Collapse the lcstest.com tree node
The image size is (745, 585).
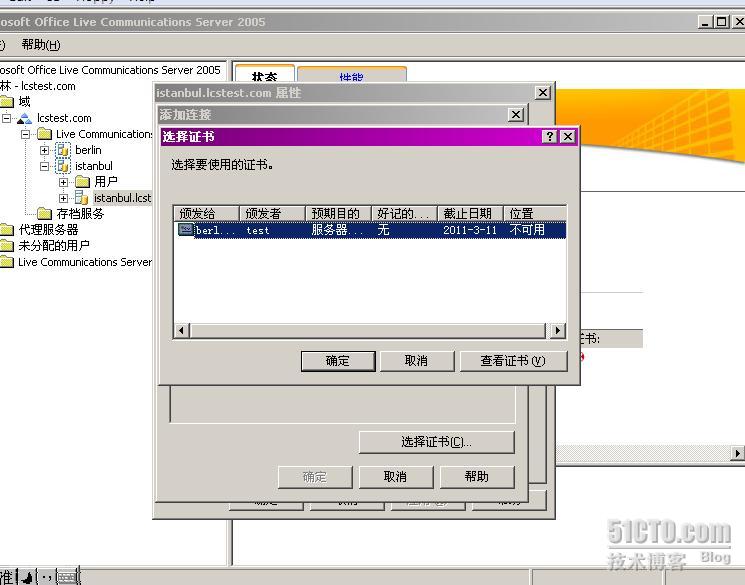click(6, 118)
